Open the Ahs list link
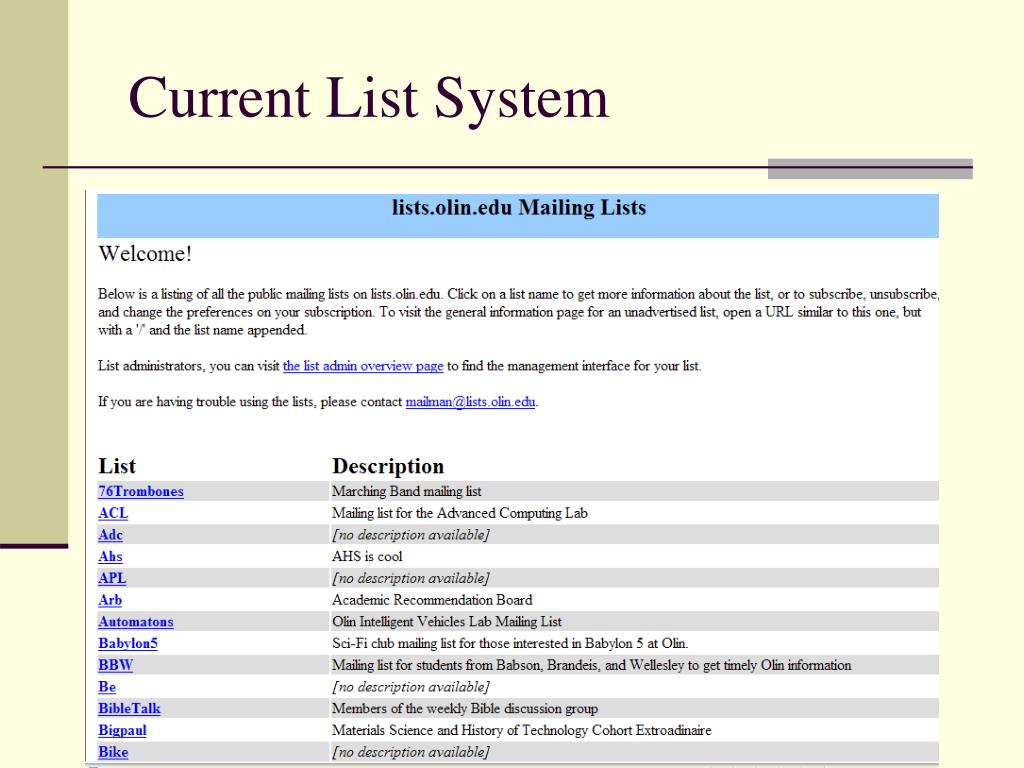The image size is (1024, 768). (x=110, y=556)
